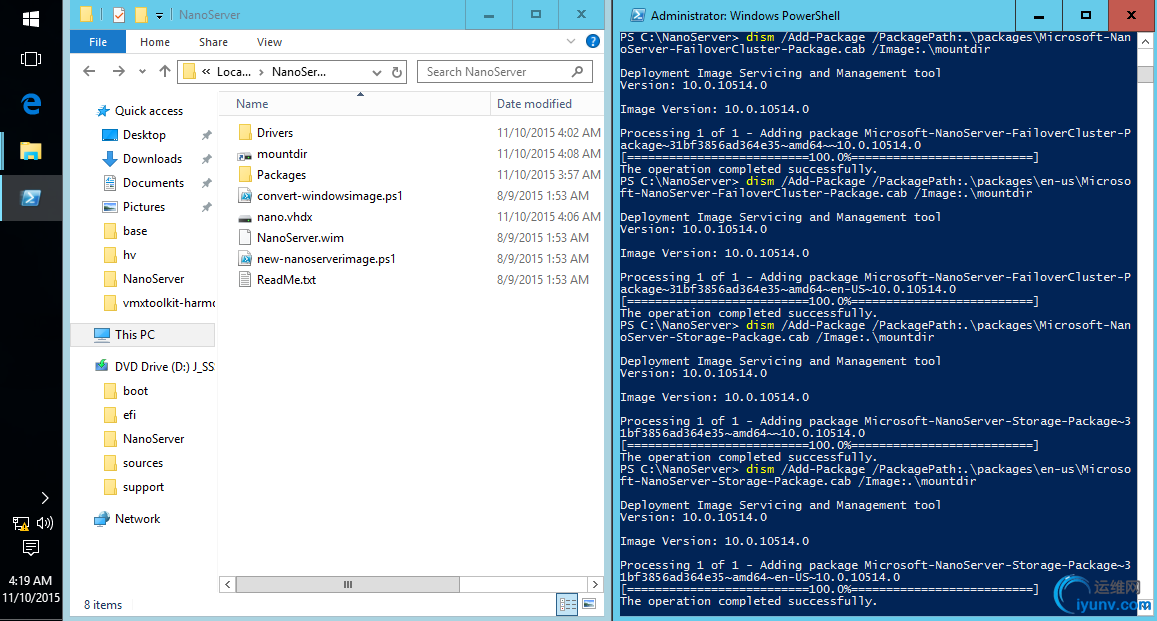The width and height of the screenshot is (1157, 621).
Task: Click the volume speaker tray icon
Action: coord(45,523)
